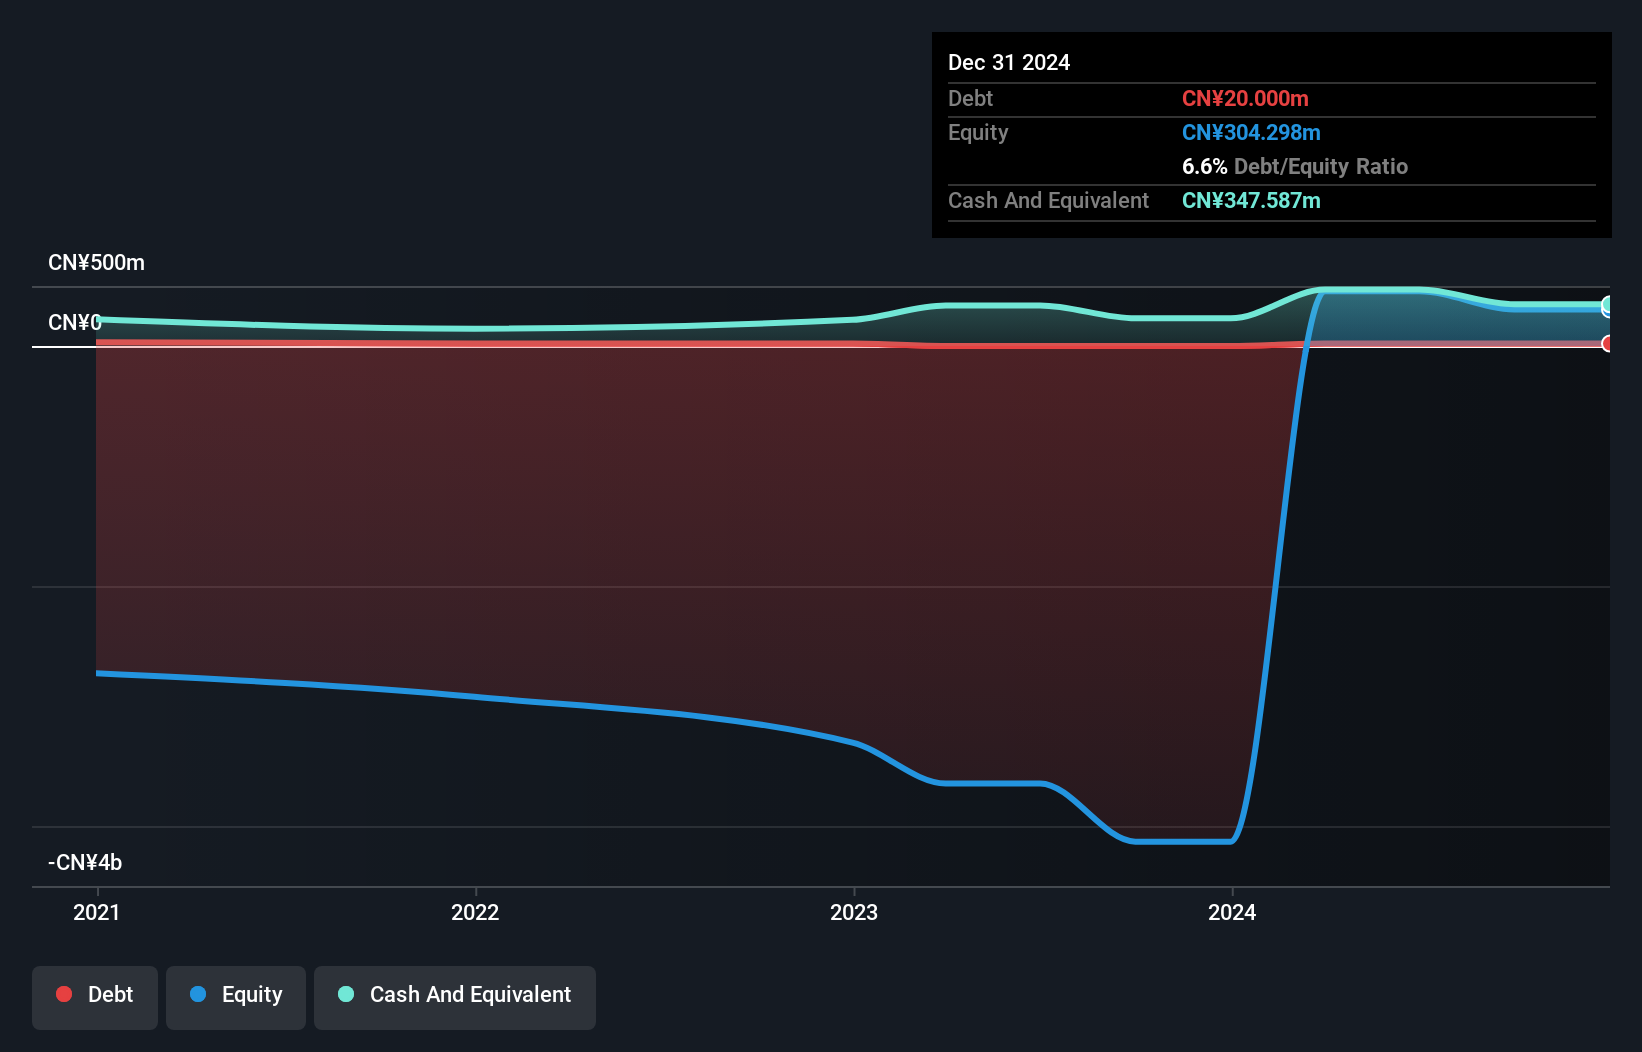The height and width of the screenshot is (1052, 1642).
Task: Click the teal Cash endpoint marker on chart
Action: tap(1607, 306)
